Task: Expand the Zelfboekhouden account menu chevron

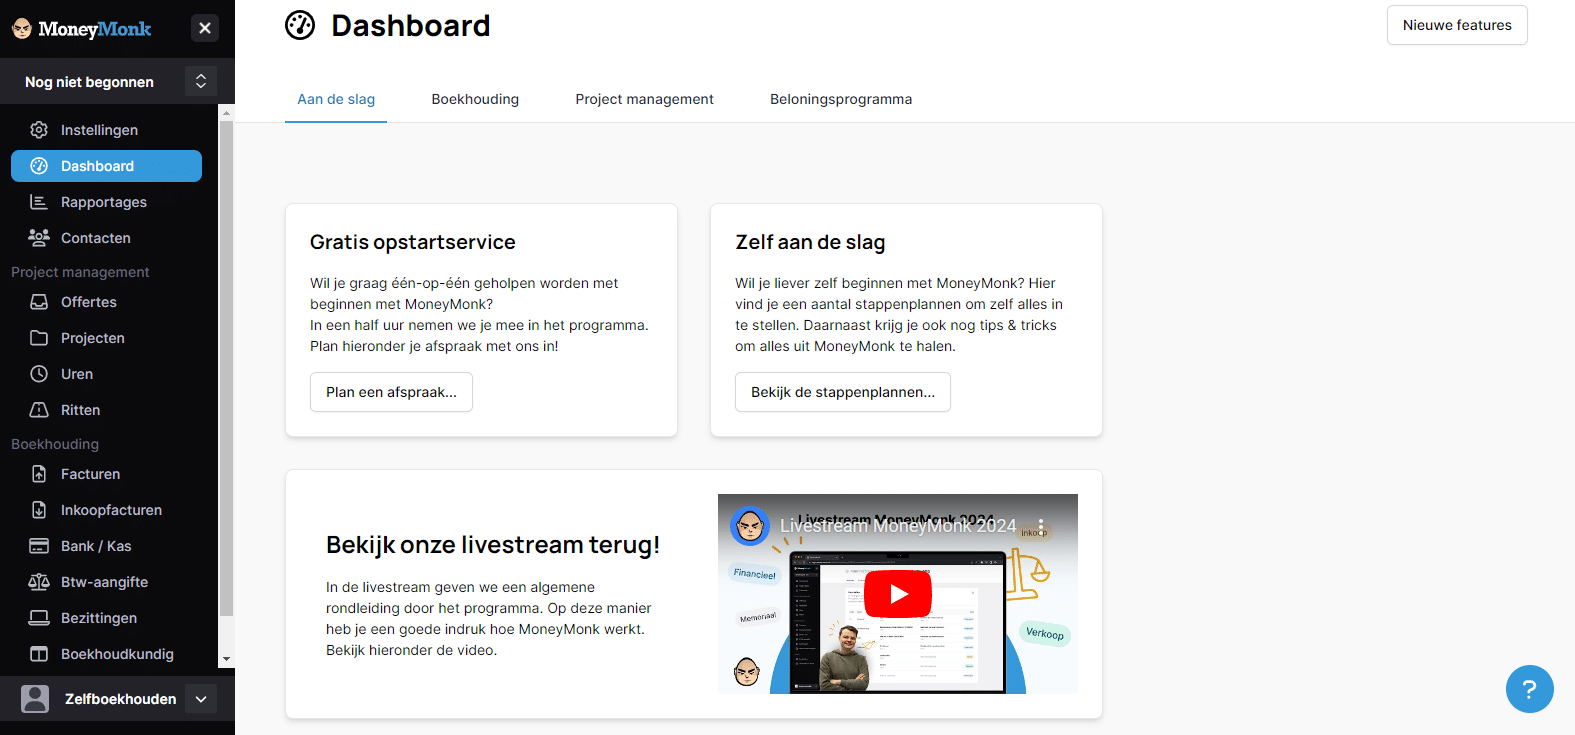Action: tap(201, 699)
